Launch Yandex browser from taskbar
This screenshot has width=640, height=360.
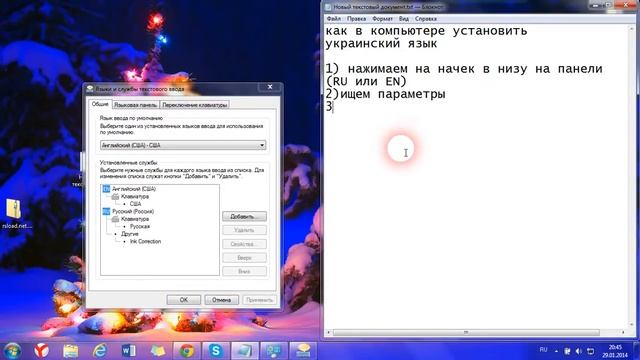click(x=41, y=350)
